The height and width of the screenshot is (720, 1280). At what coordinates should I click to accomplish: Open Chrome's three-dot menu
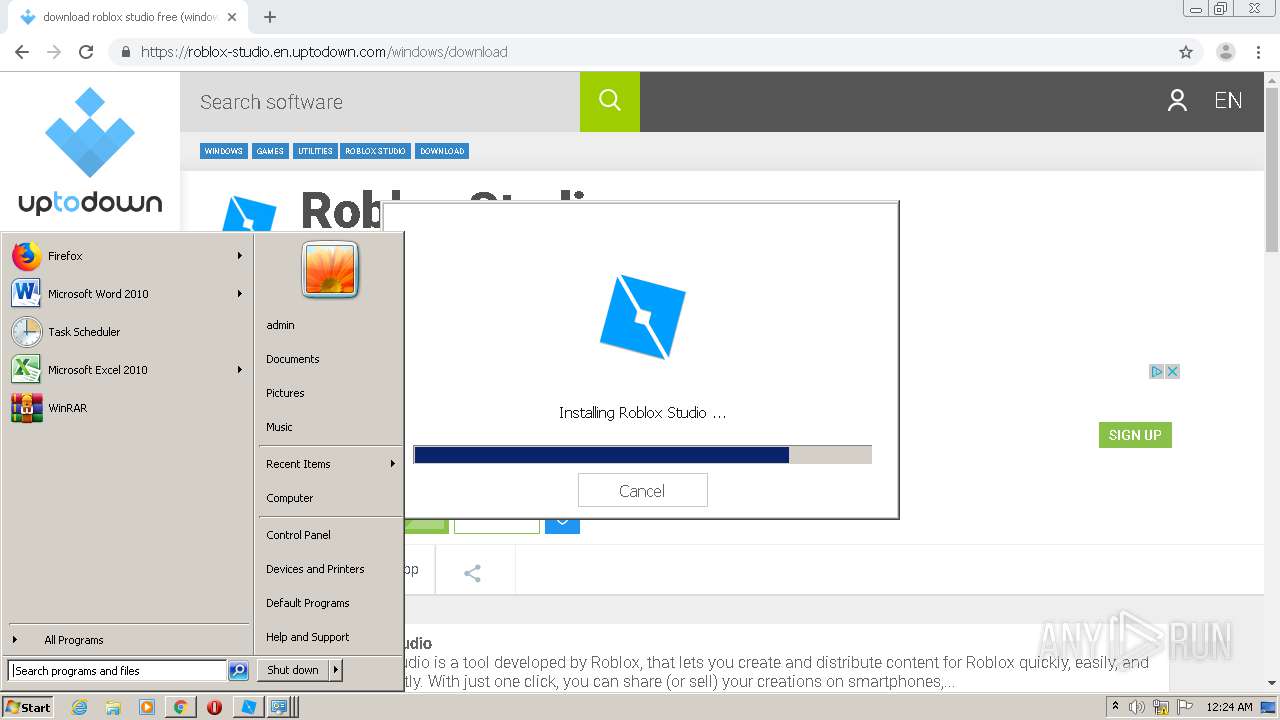pyautogui.click(x=1258, y=52)
